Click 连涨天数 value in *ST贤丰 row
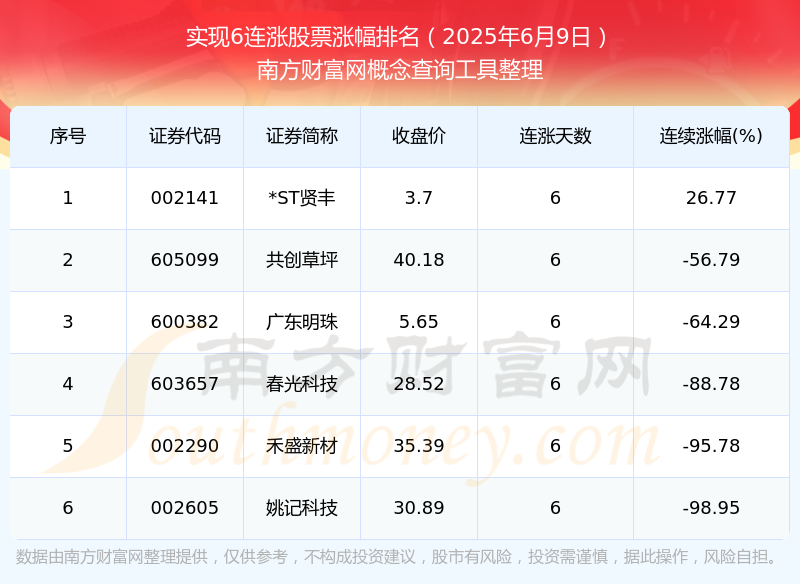 click(x=555, y=198)
